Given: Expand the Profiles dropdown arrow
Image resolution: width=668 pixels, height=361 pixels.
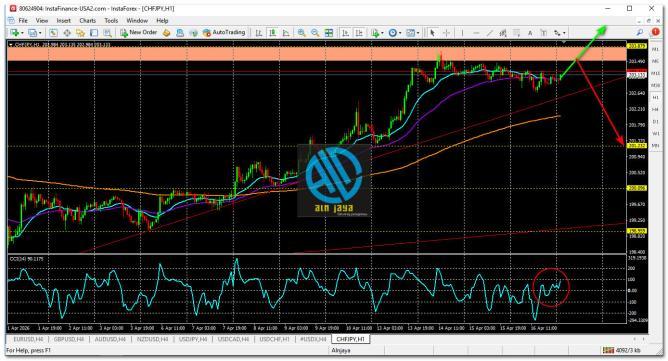Looking at the screenshot, I should coord(40,33).
